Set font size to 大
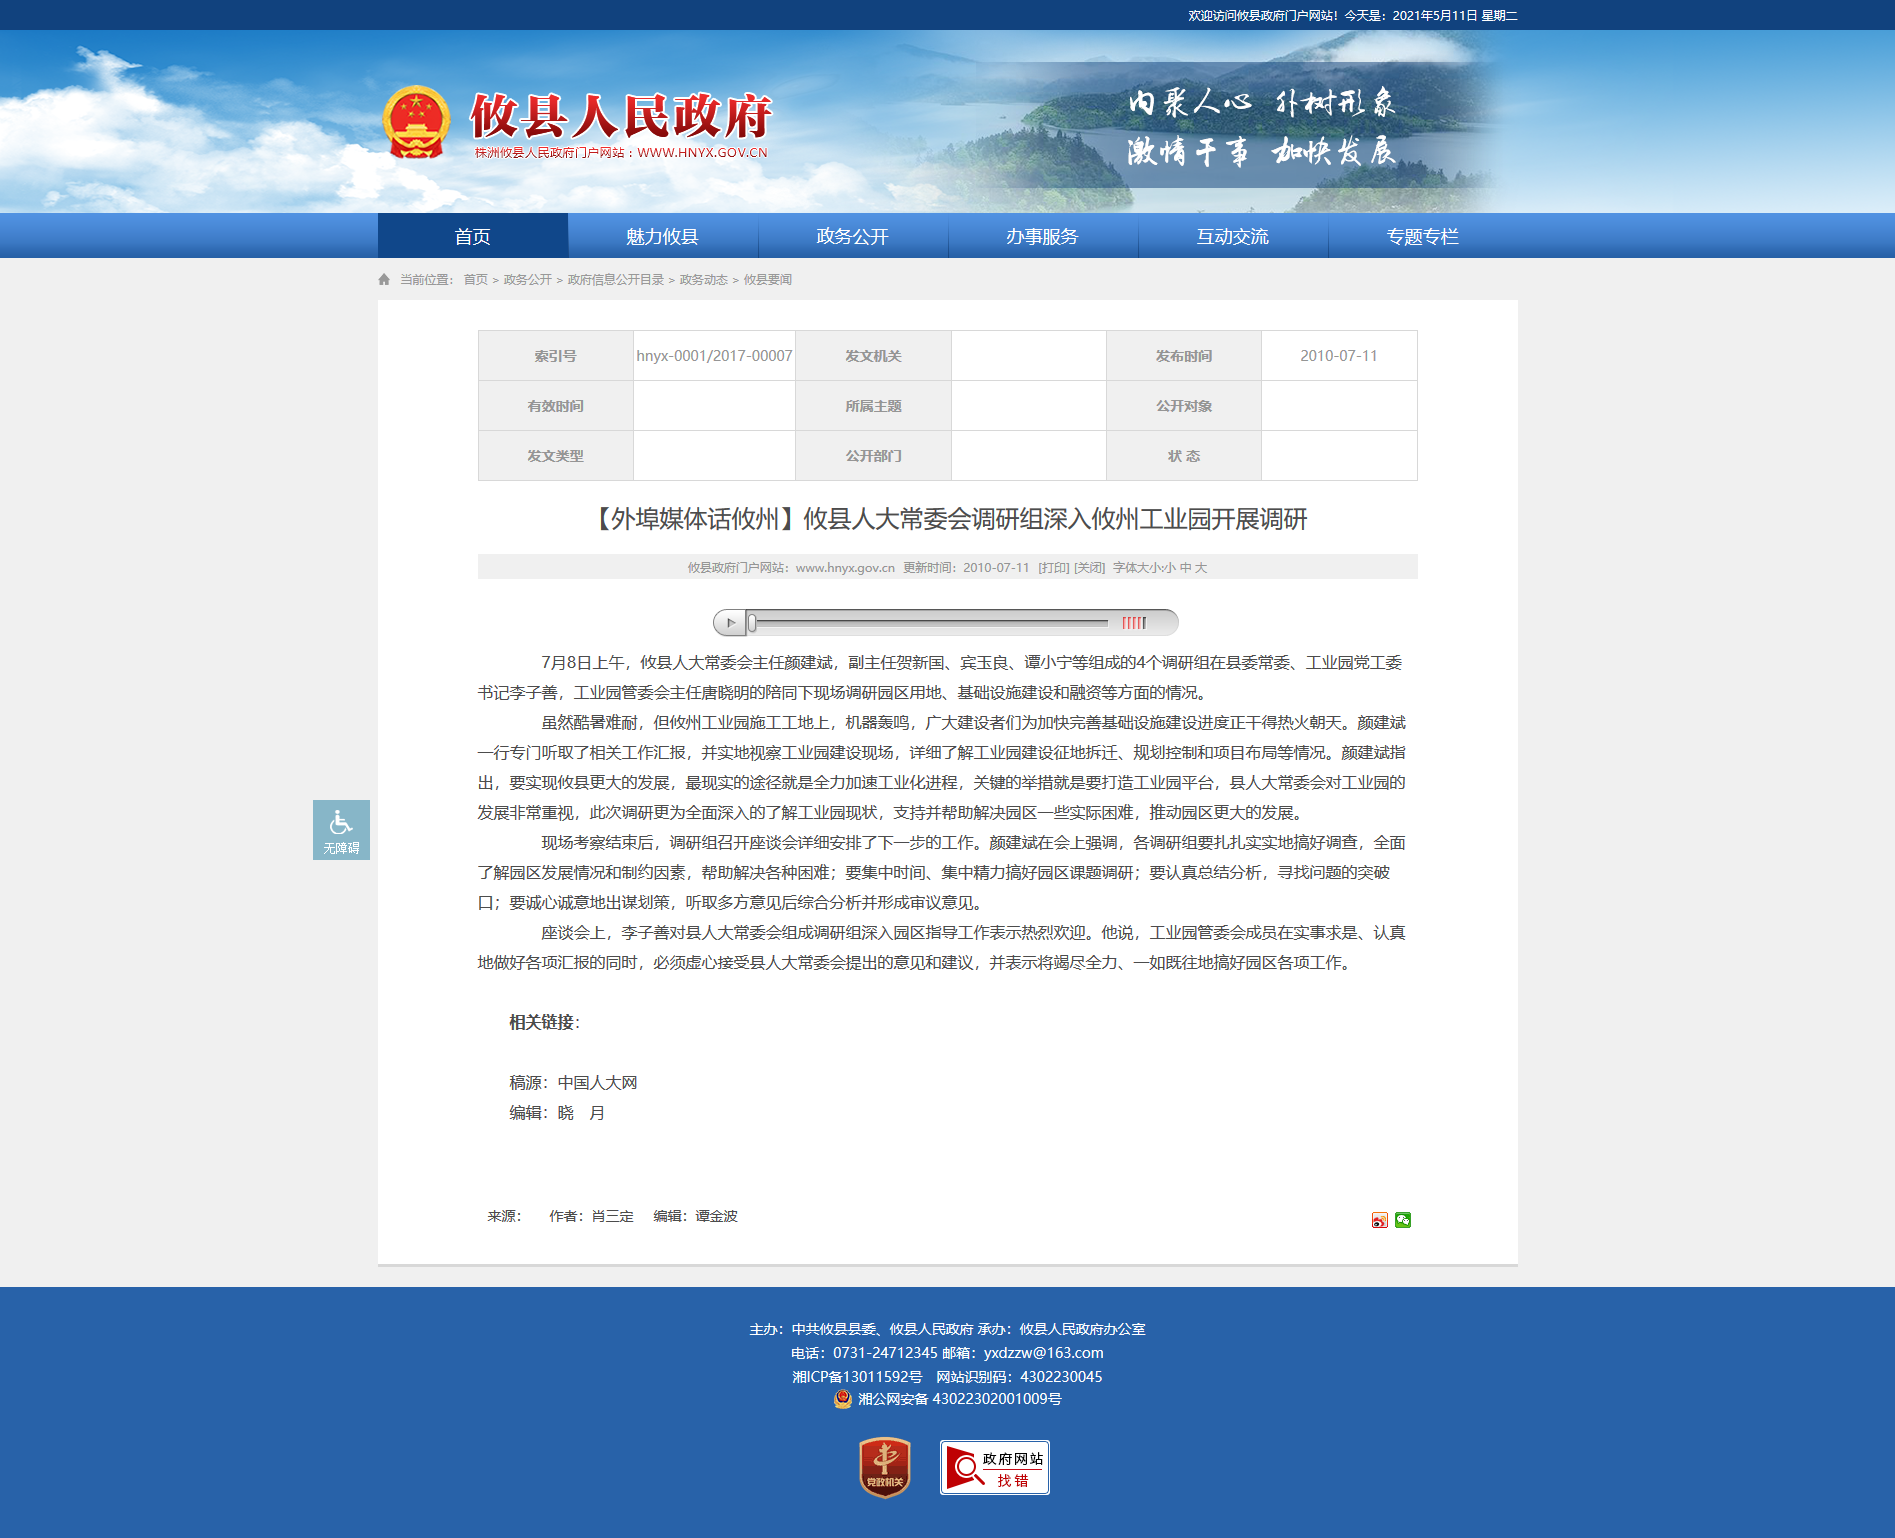The image size is (1895, 1538). (x=1201, y=568)
